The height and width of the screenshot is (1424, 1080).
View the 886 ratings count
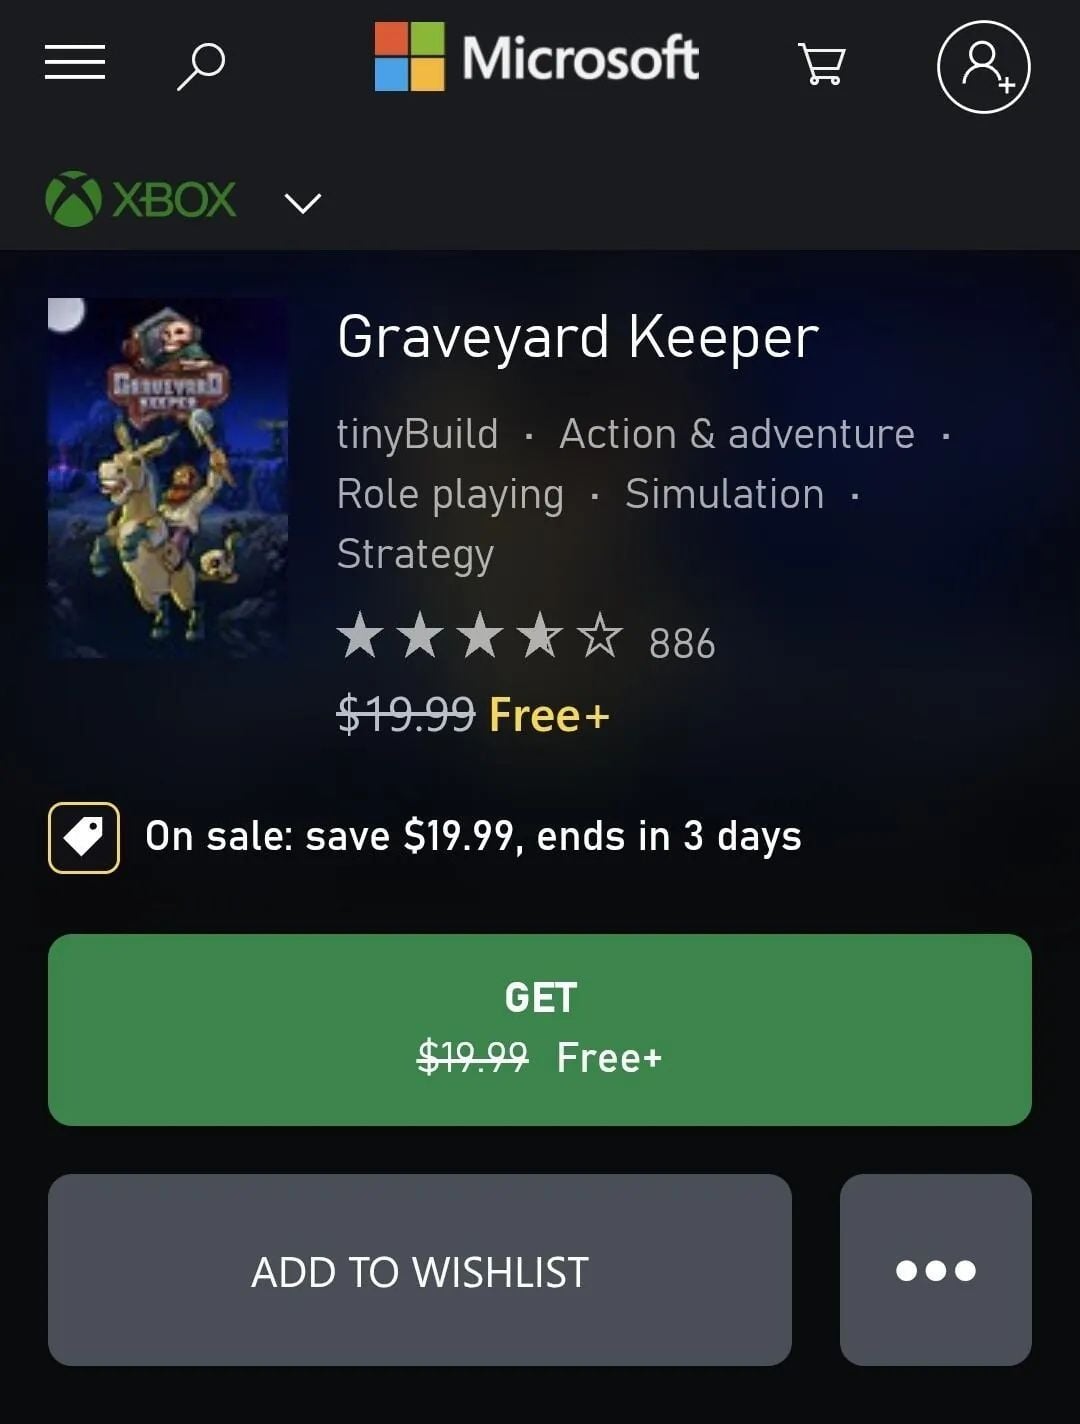point(682,644)
